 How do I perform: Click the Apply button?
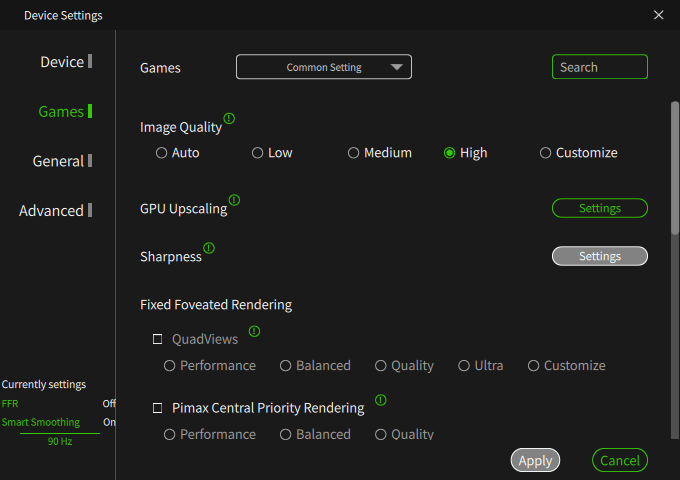pyautogui.click(x=535, y=460)
